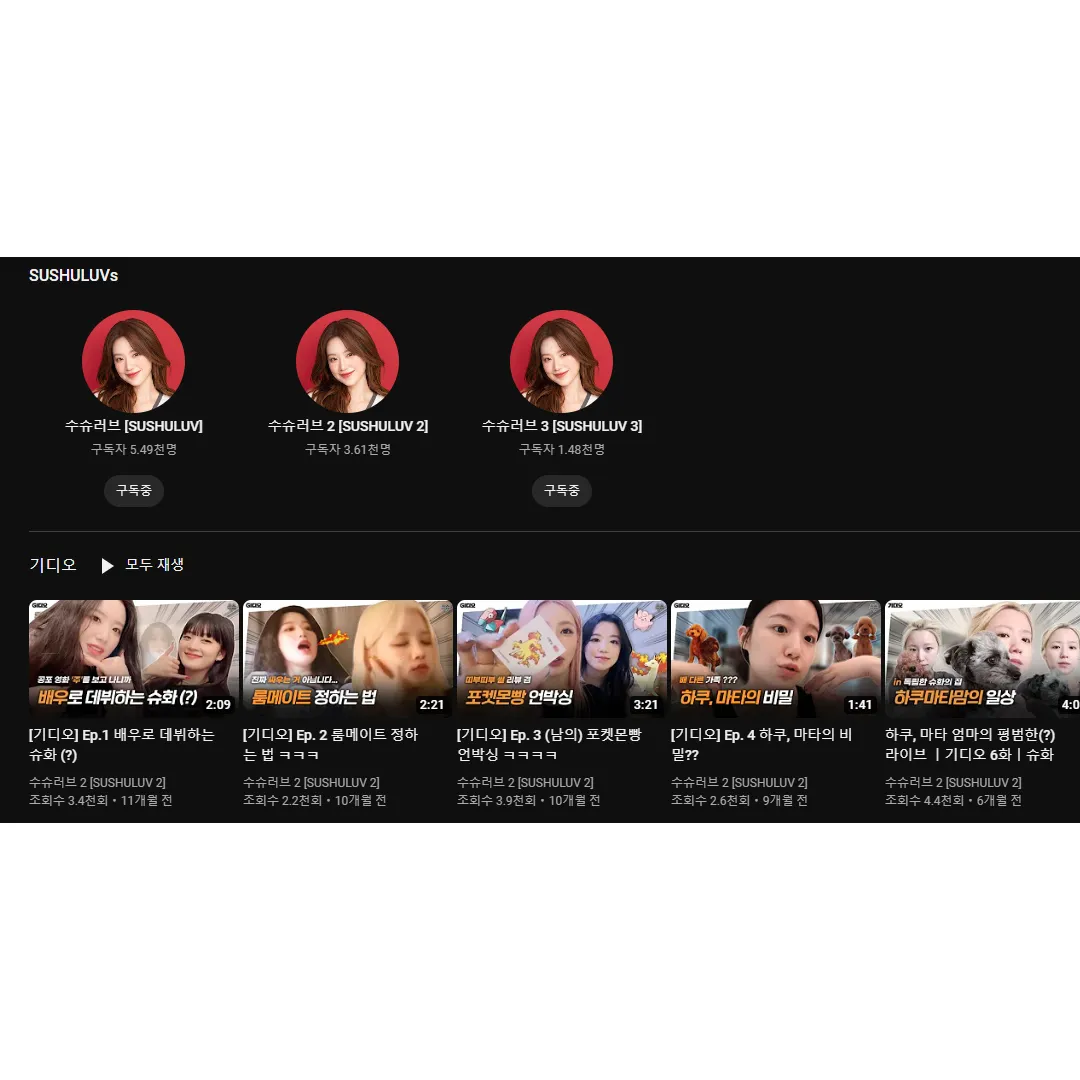This screenshot has height=1080, width=1080.
Task: Open the 하쿠마타맘의 일상 thumbnail
Action: click(x=981, y=658)
